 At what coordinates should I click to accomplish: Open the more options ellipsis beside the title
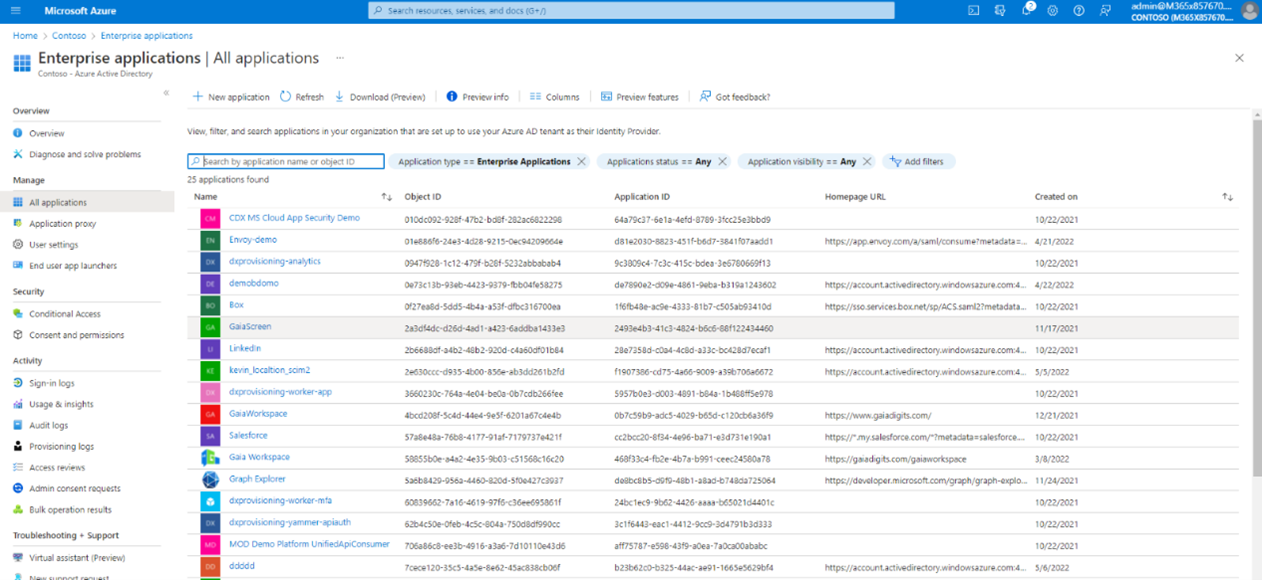(x=340, y=58)
